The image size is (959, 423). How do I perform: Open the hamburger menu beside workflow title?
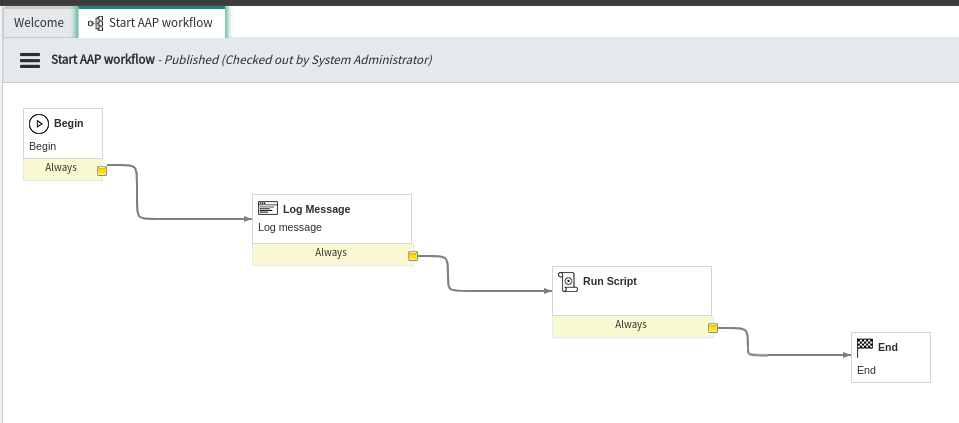[30, 60]
